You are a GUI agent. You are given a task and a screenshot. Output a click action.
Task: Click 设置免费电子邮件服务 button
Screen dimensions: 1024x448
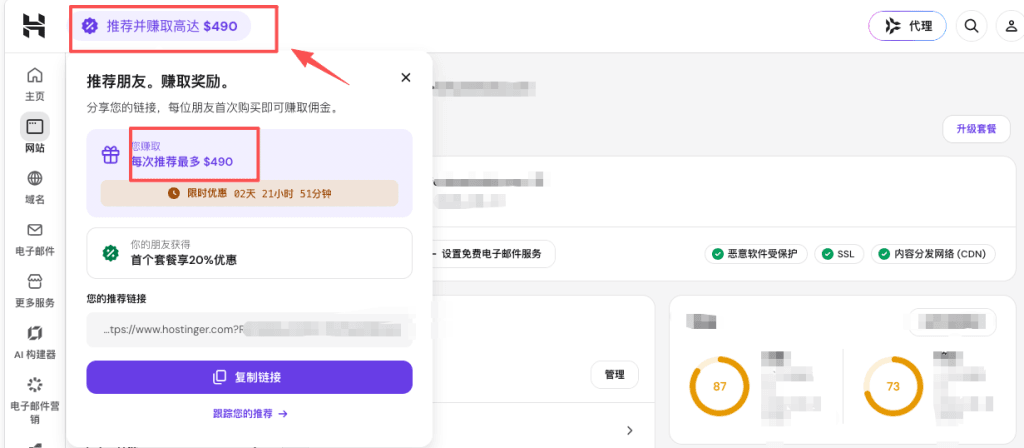click(x=491, y=254)
